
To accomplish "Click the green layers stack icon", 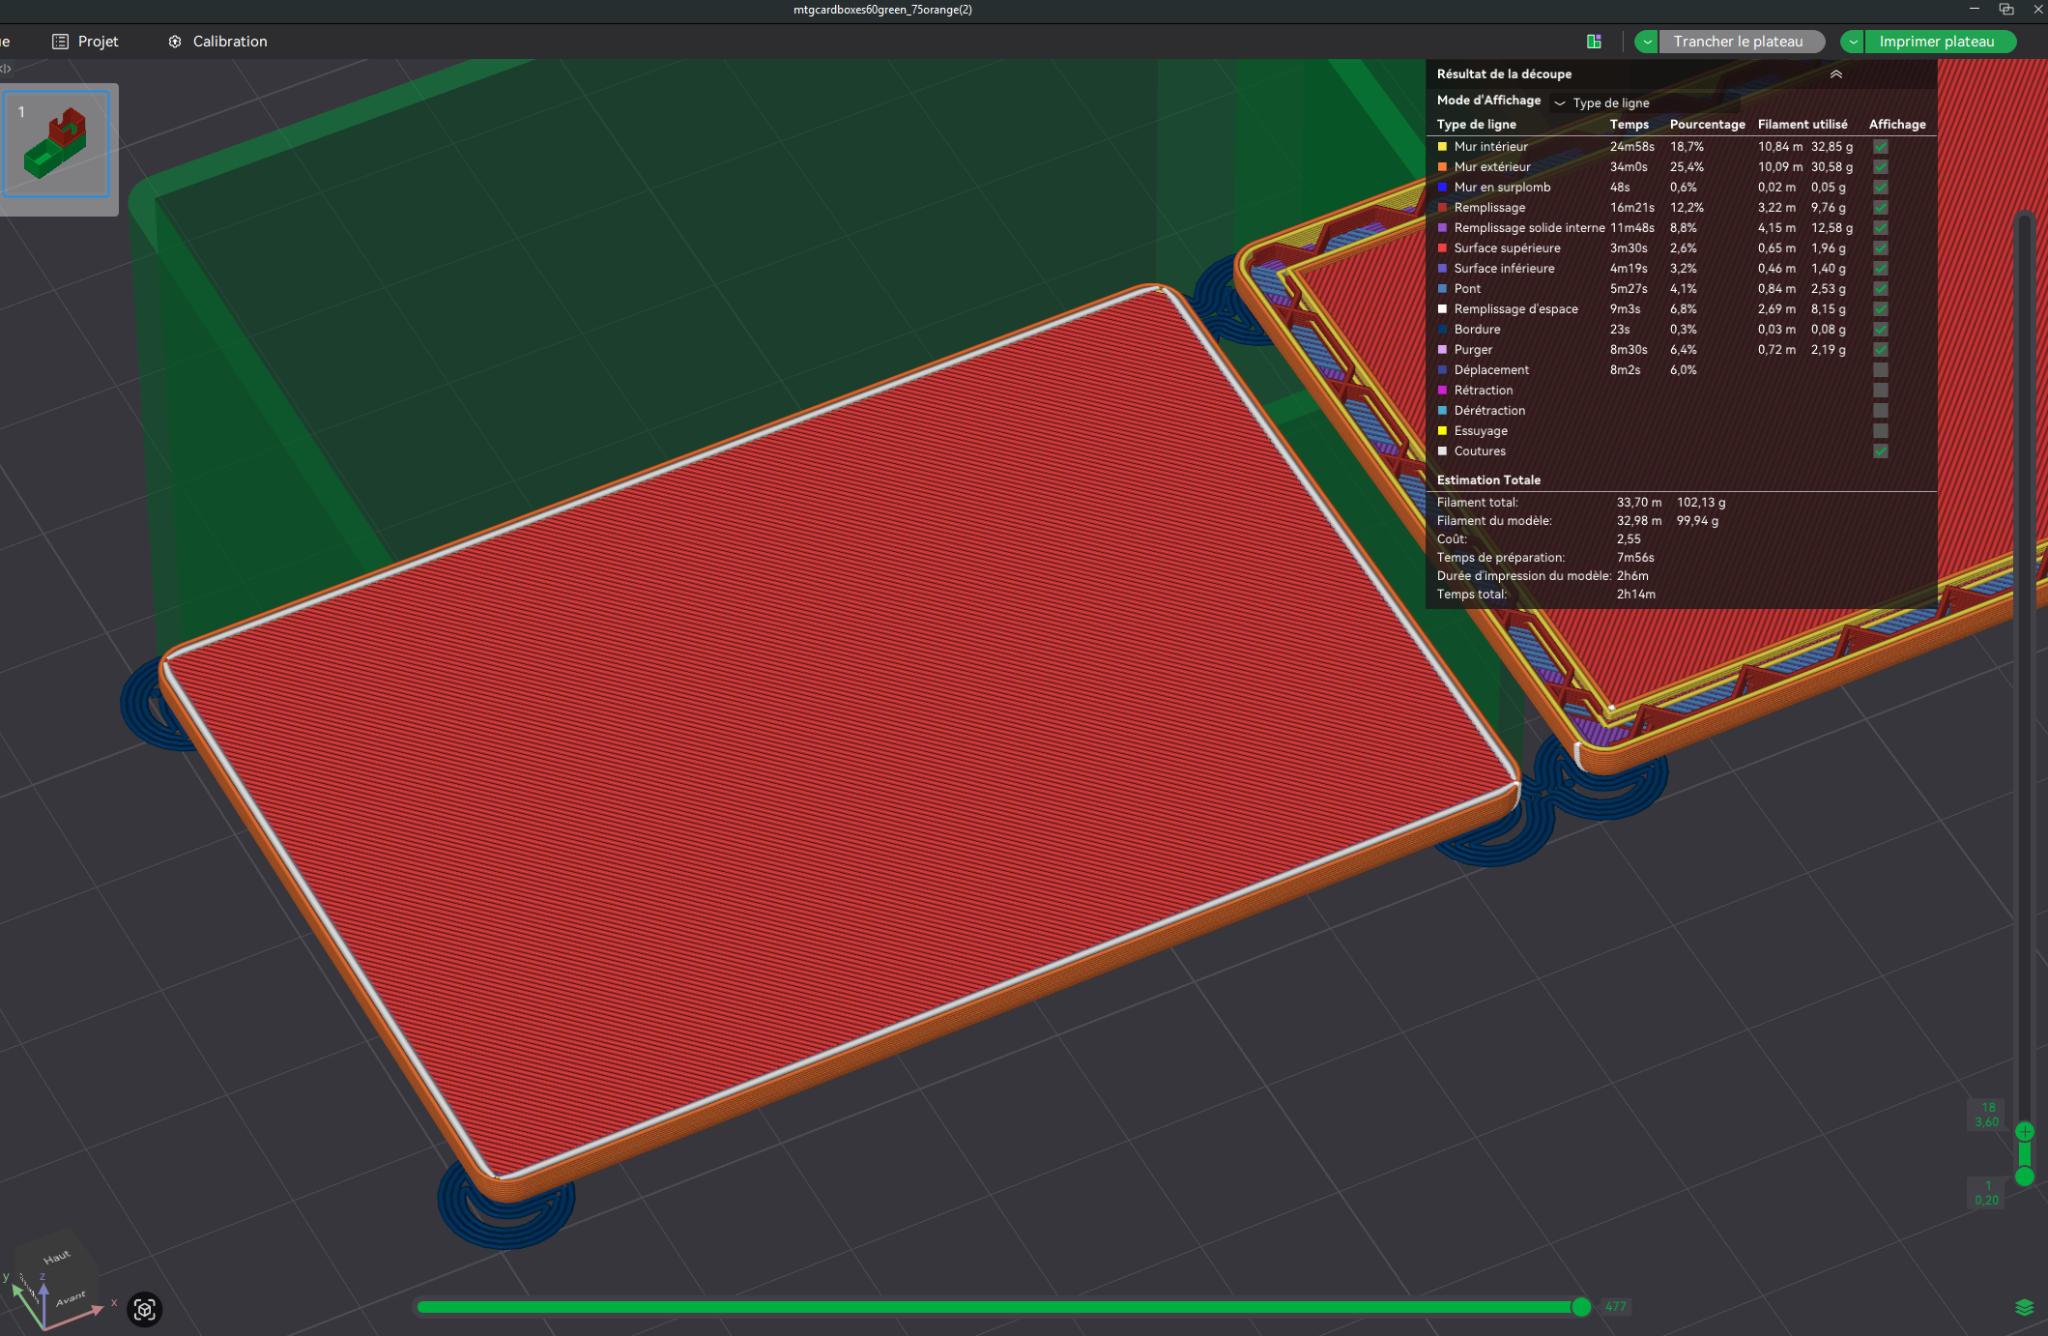I will (2024, 1307).
